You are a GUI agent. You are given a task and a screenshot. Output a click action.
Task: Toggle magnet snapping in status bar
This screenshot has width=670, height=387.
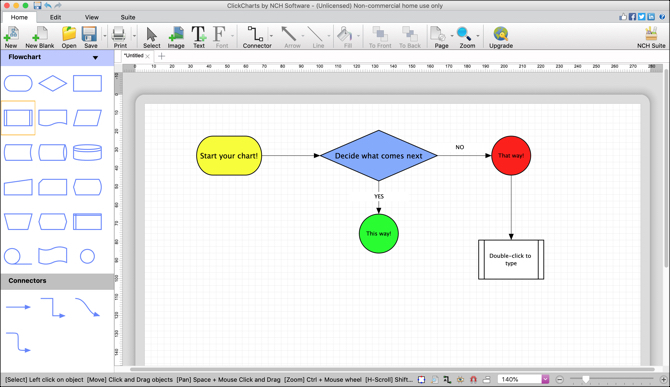[x=473, y=379]
